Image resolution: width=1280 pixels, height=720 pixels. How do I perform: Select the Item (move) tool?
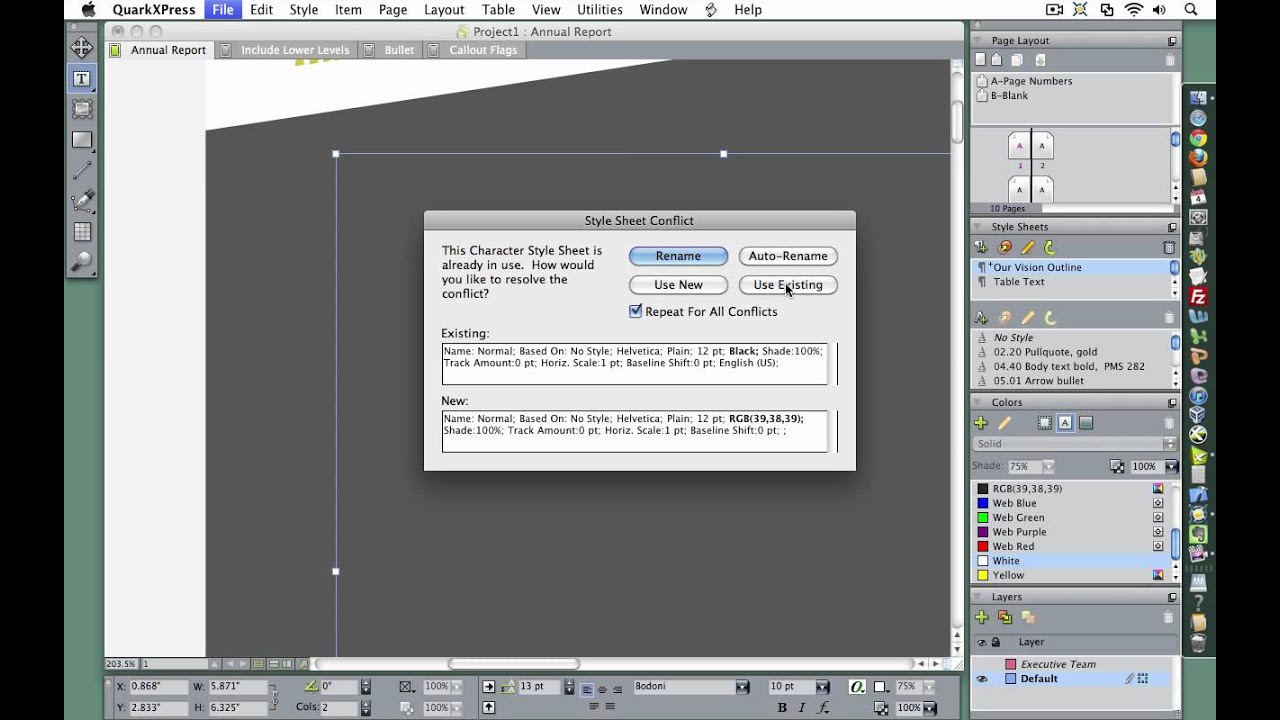coord(82,47)
